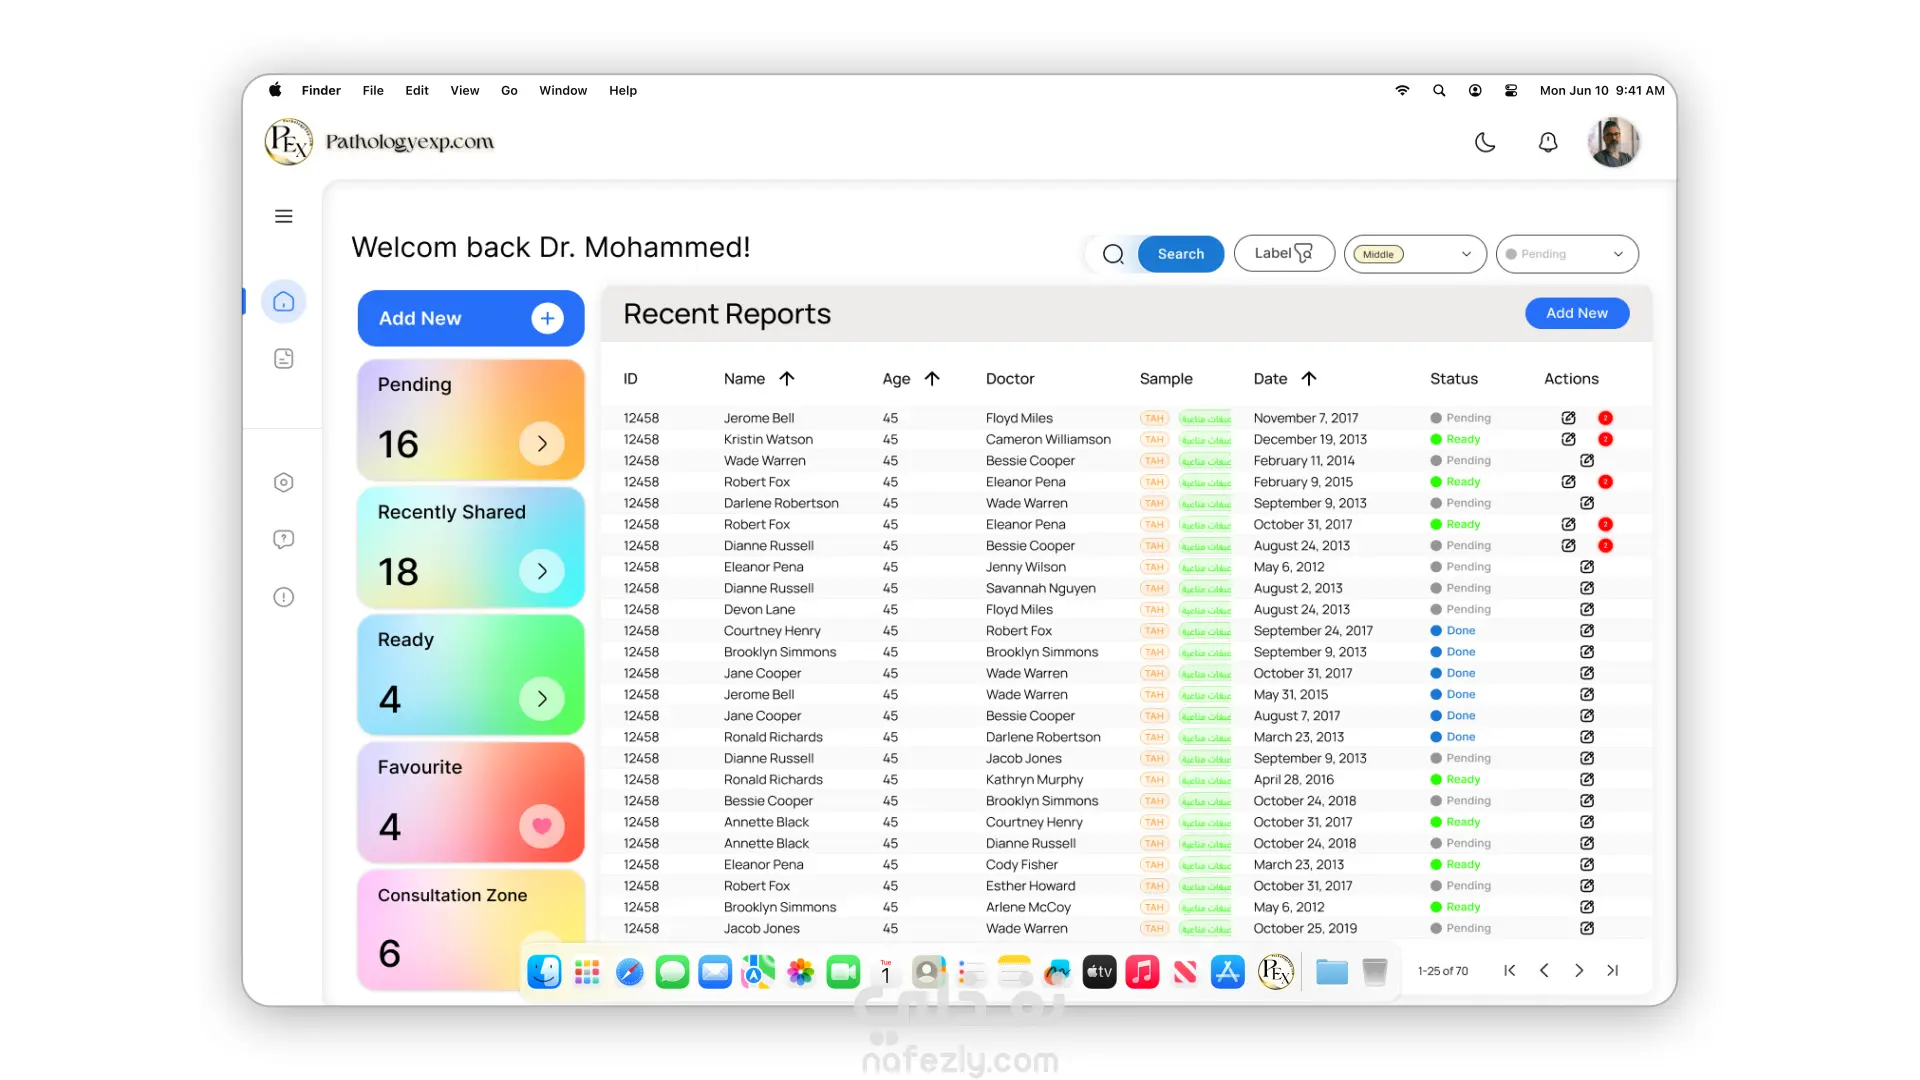This screenshot has height=1080, width=1920.
Task: Open the Window menu in menu bar
Action: [563, 90]
